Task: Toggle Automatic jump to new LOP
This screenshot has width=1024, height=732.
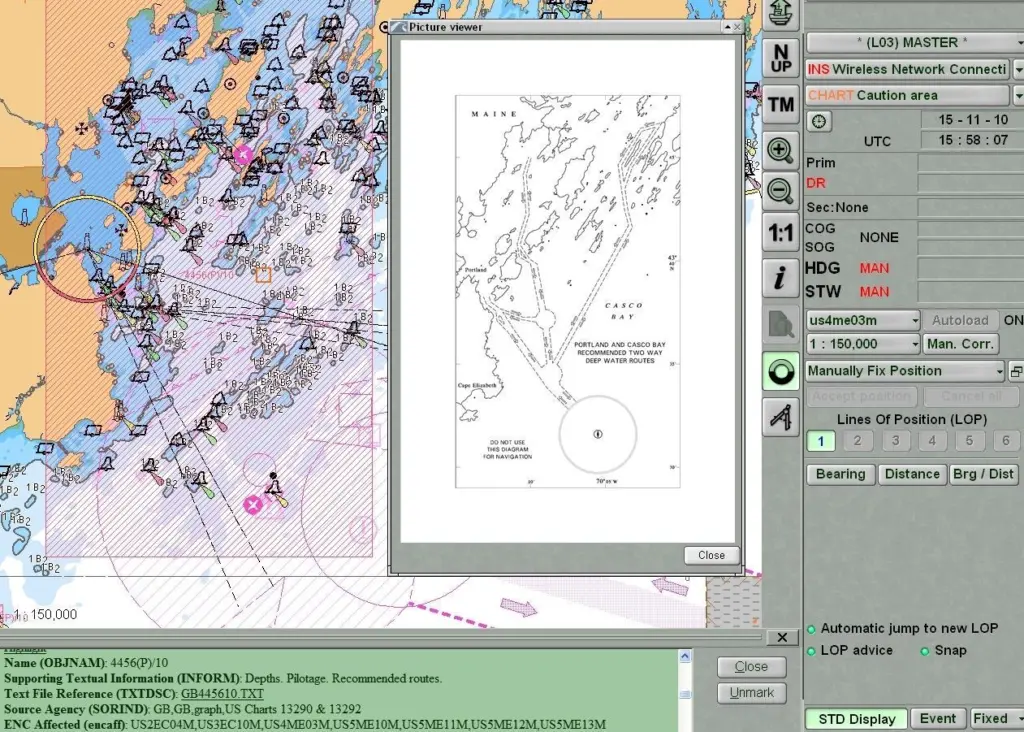Action: (x=811, y=629)
